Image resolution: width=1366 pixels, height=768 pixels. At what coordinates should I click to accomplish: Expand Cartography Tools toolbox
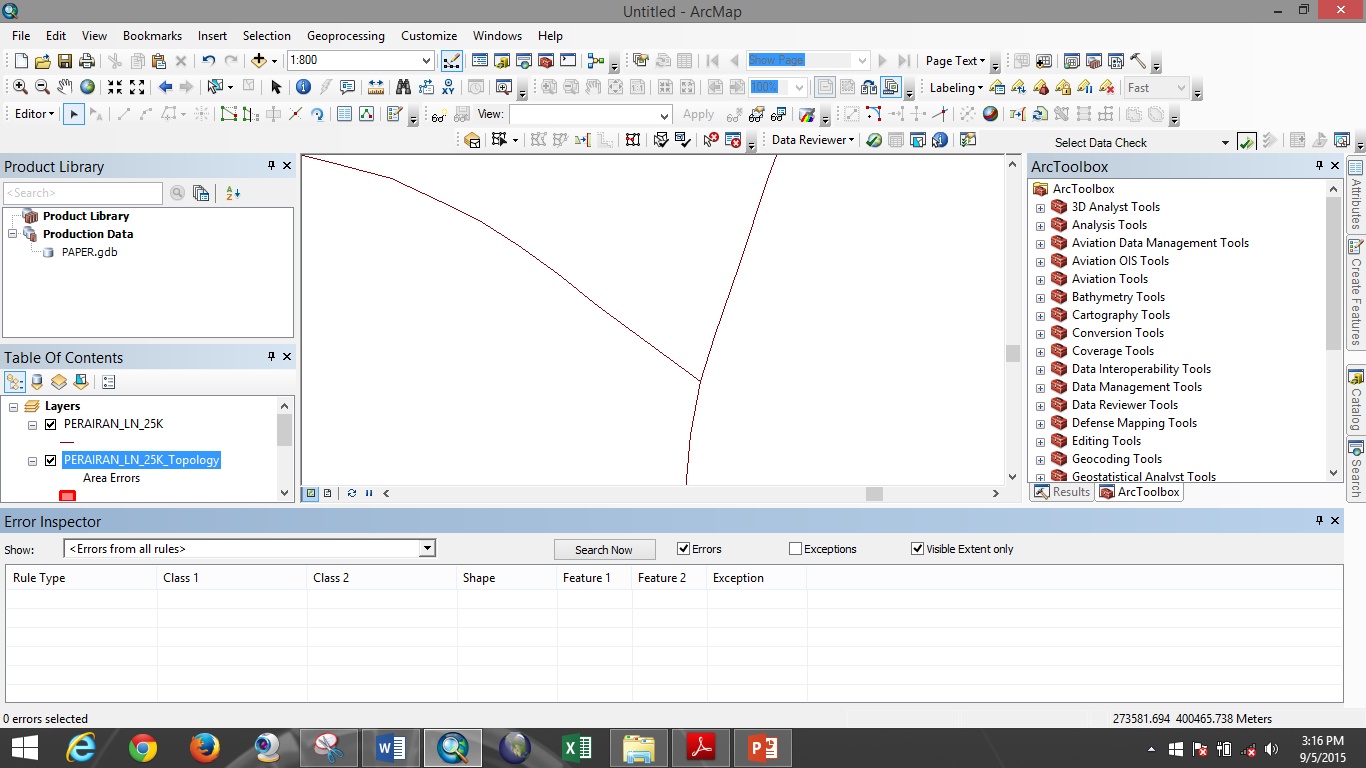1040,316
